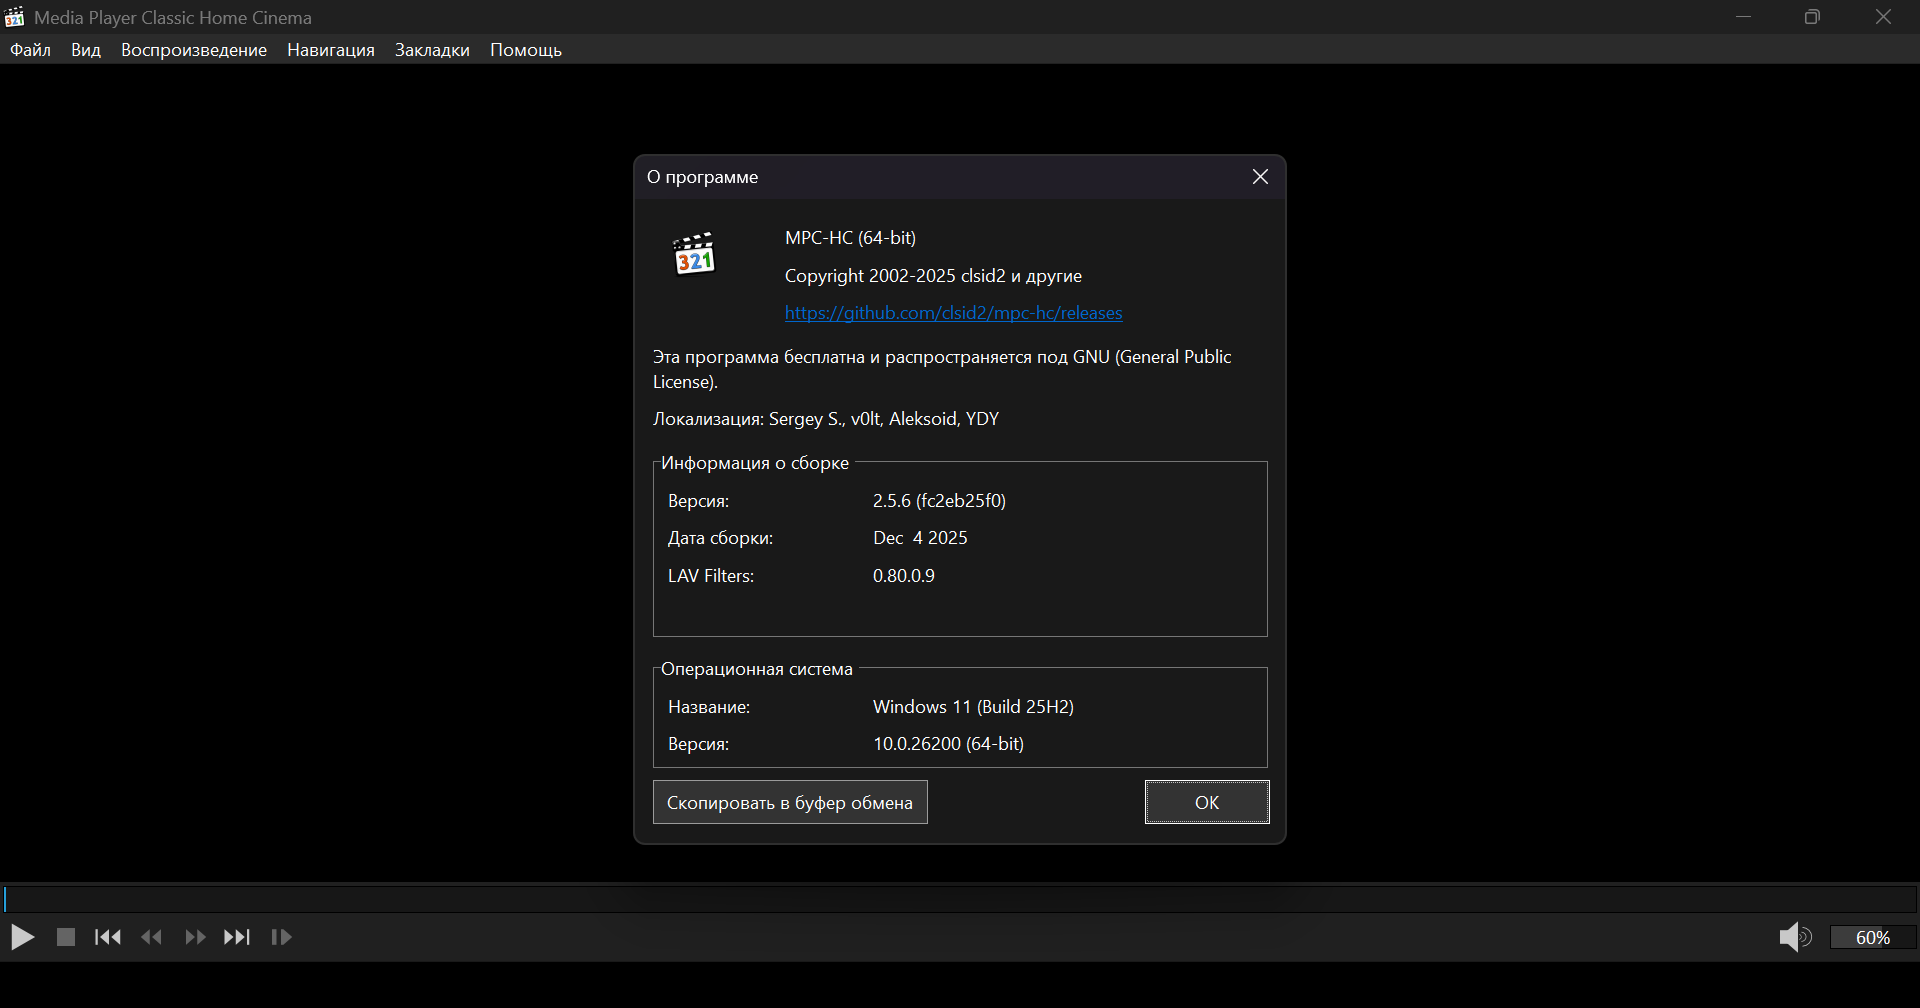The image size is (1920, 1008).
Task: Open the Воспроизведение menu
Action: (194, 50)
